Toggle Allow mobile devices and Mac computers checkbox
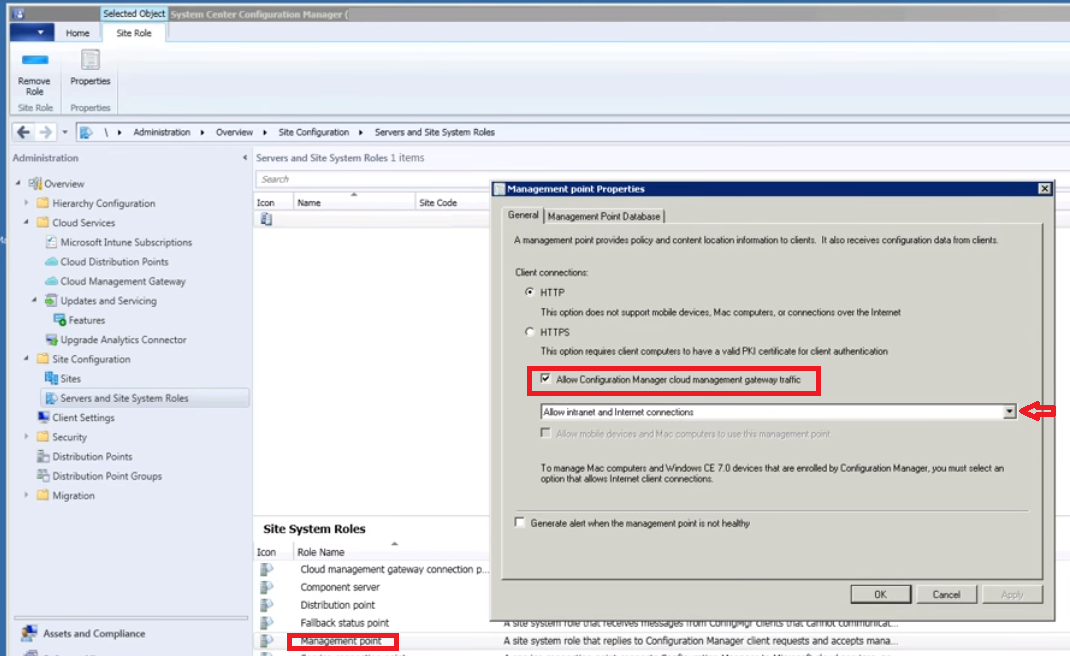The image size is (1070, 656). pyautogui.click(x=545, y=433)
